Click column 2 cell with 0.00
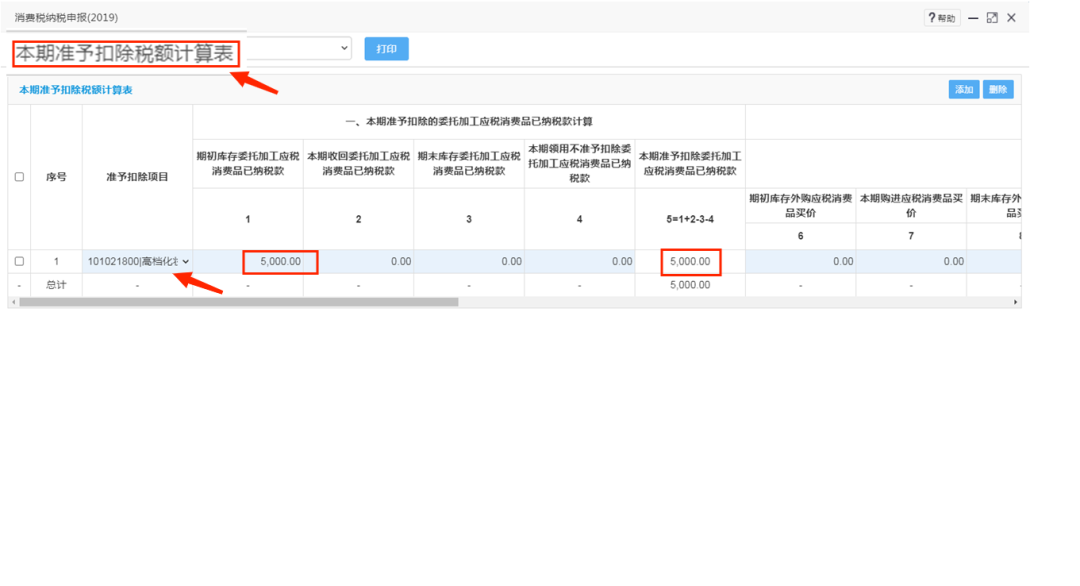 click(358, 262)
